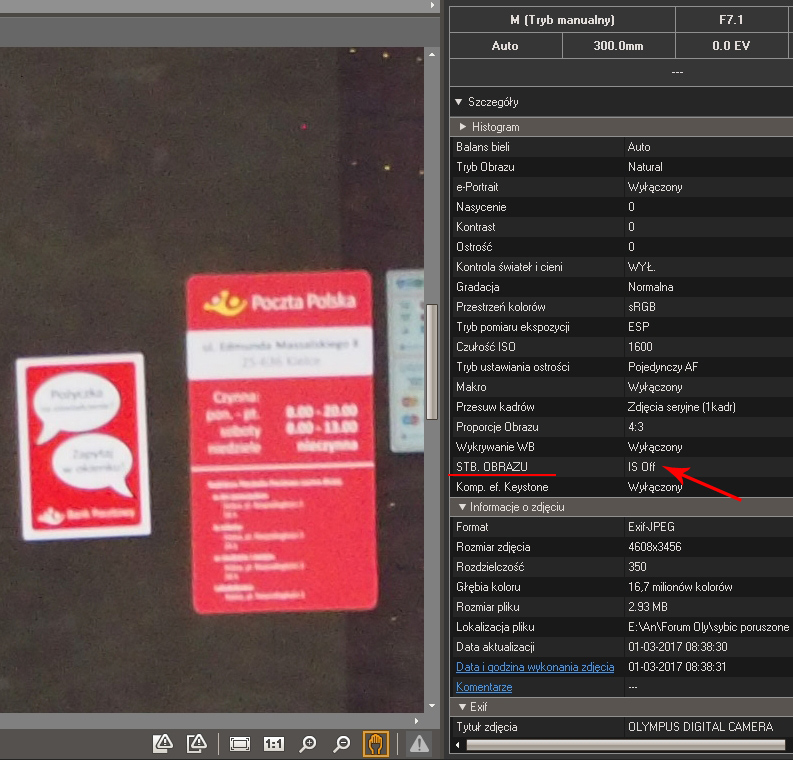
Task: Click the gray warning triangle icon
Action: pyautogui.click(x=418, y=743)
